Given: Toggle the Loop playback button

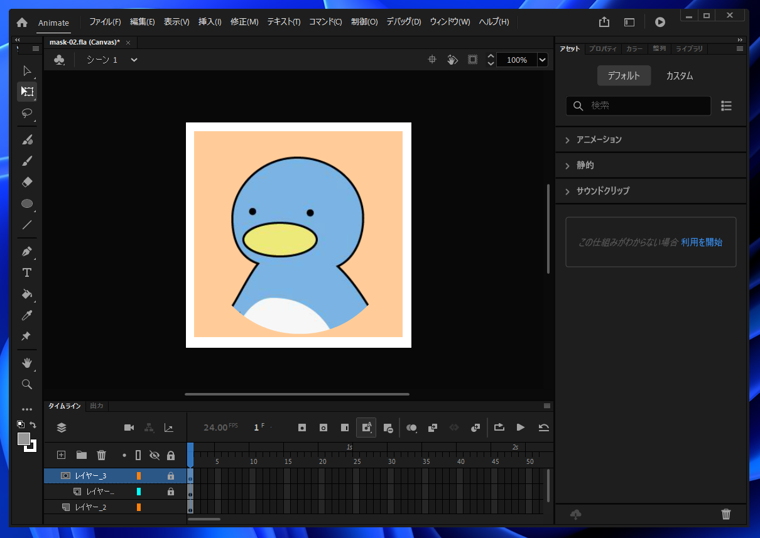Looking at the screenshot, I should point(499,427).
